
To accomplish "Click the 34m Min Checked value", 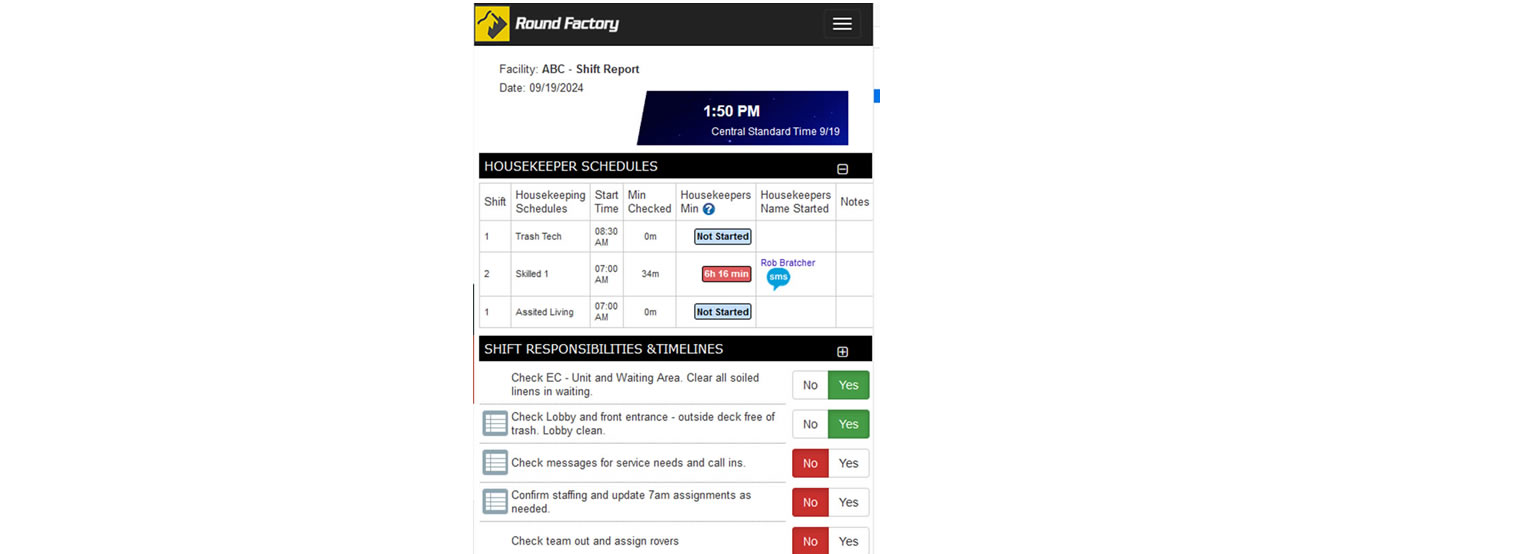I will pos(650,274).
